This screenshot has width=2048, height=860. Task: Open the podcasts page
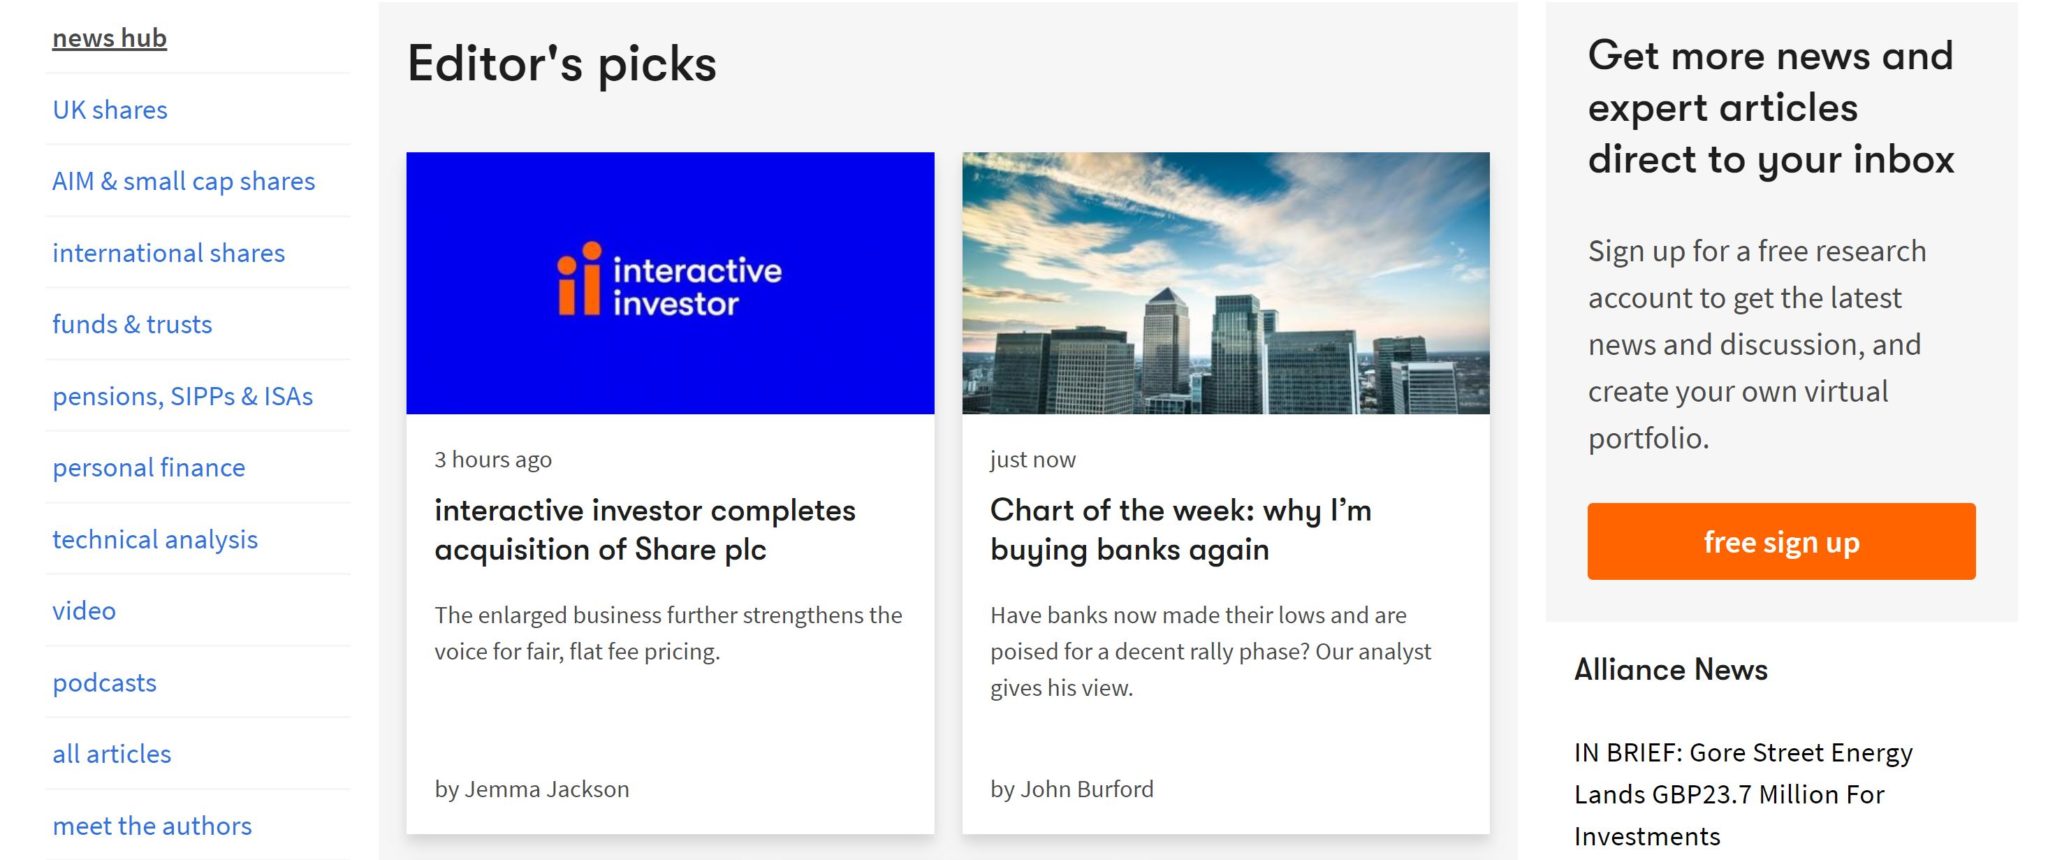click(x=104, y=683)
